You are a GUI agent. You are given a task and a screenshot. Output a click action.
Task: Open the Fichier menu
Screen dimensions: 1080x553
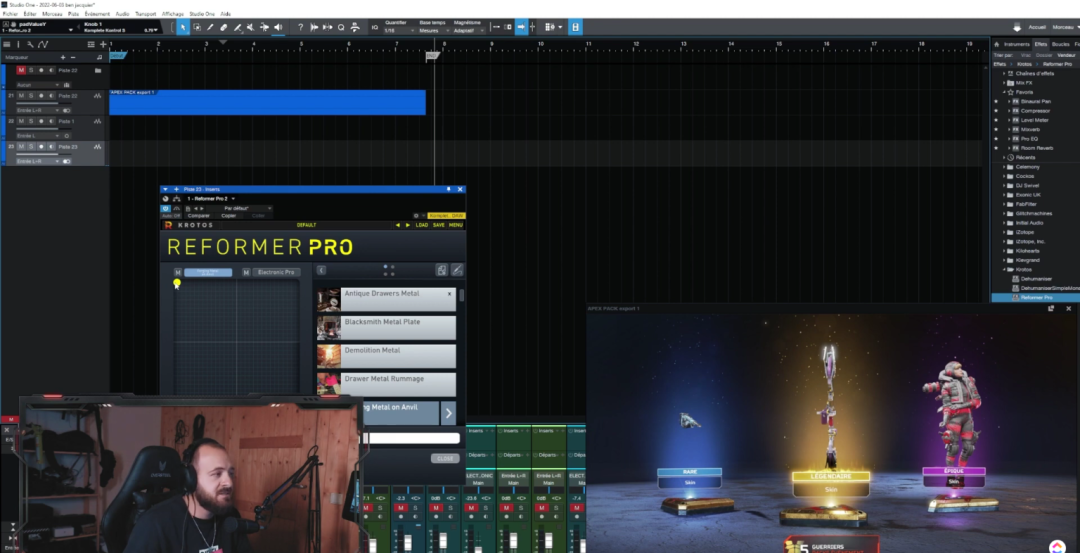point(10,14)
